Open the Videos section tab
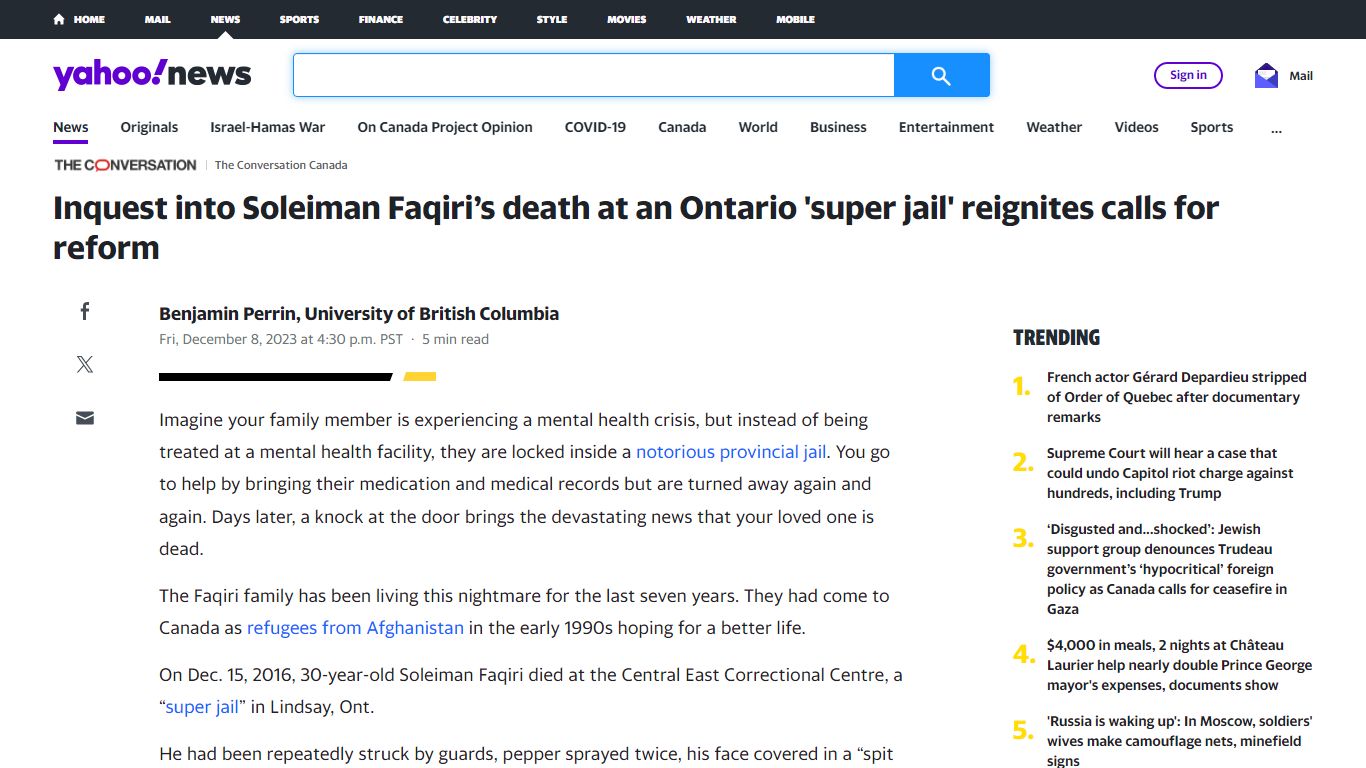1366x768 pixels. coord(1137,127)
